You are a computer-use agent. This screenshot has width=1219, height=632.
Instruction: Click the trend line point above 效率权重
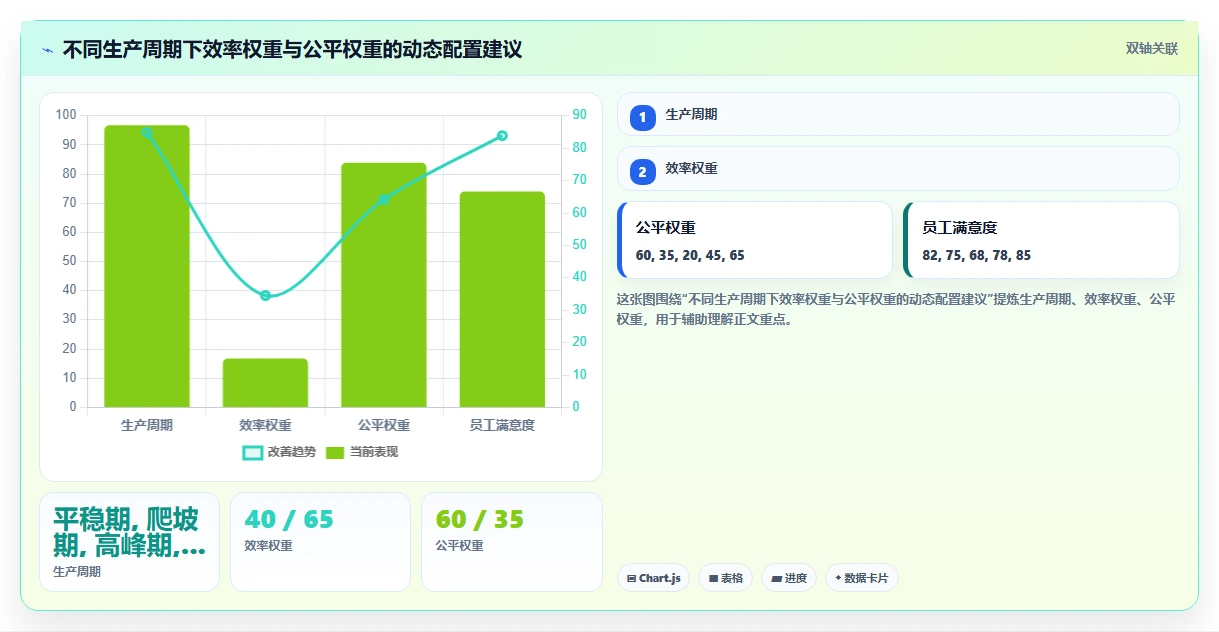tap(265, 296)
